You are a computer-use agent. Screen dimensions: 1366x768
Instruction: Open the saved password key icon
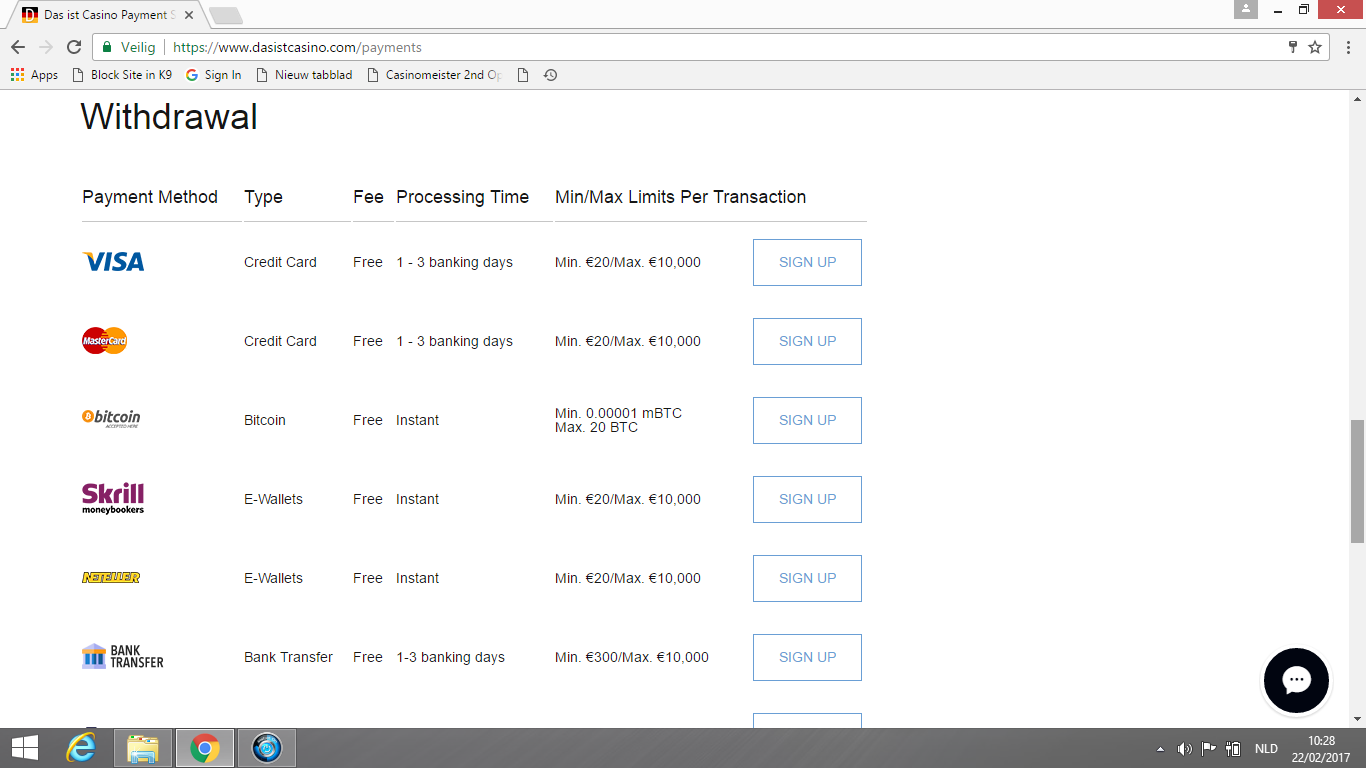coord(1293,47)
